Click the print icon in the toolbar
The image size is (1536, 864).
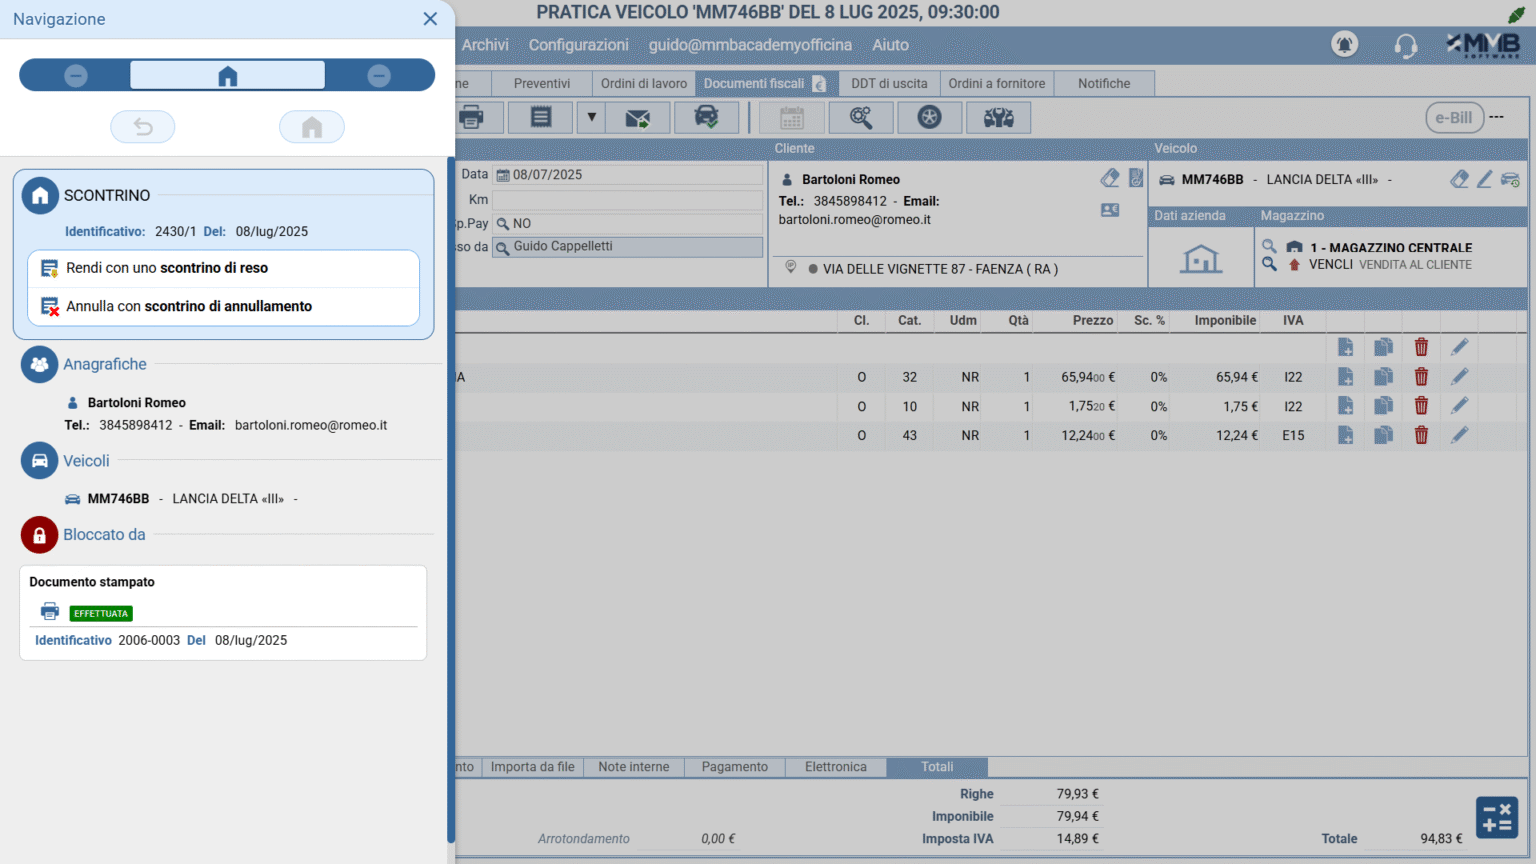(472, 118)
